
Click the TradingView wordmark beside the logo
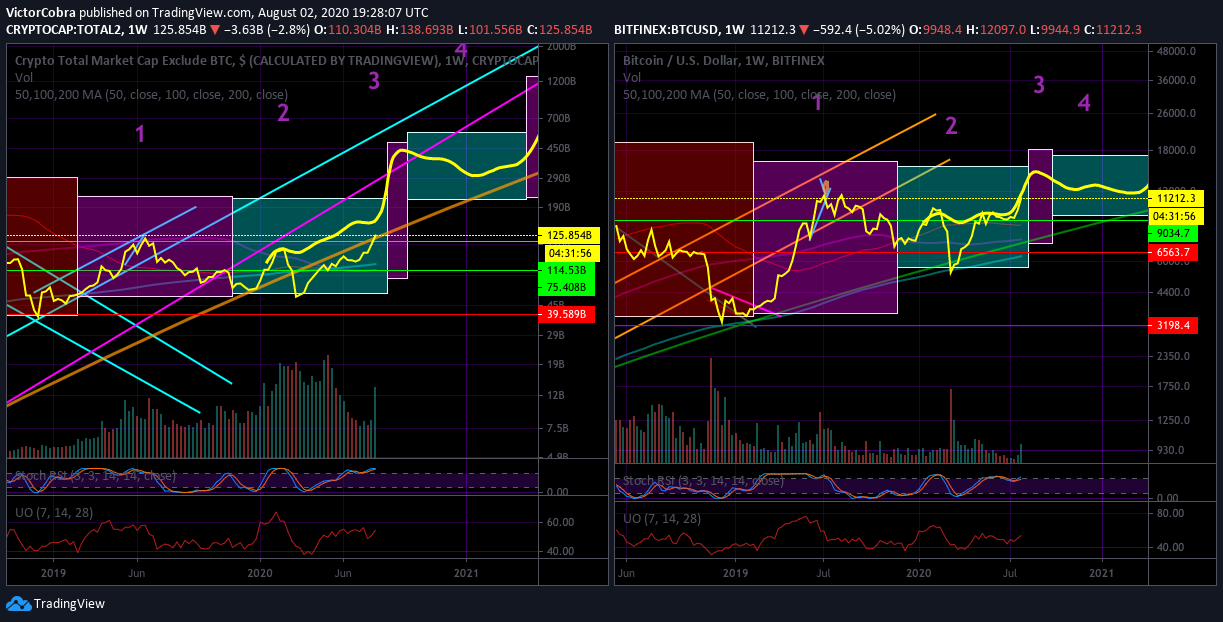(x=69, y=604)
